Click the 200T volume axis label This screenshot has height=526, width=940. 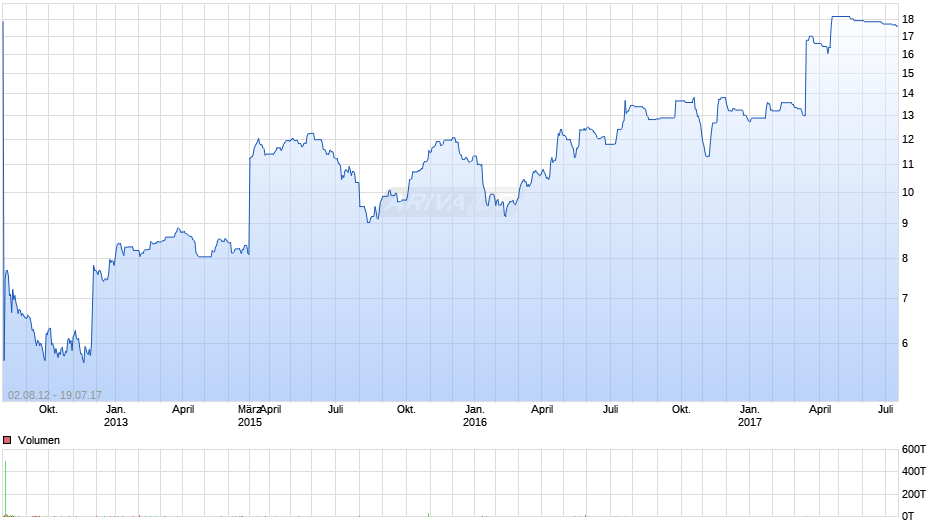914,494
